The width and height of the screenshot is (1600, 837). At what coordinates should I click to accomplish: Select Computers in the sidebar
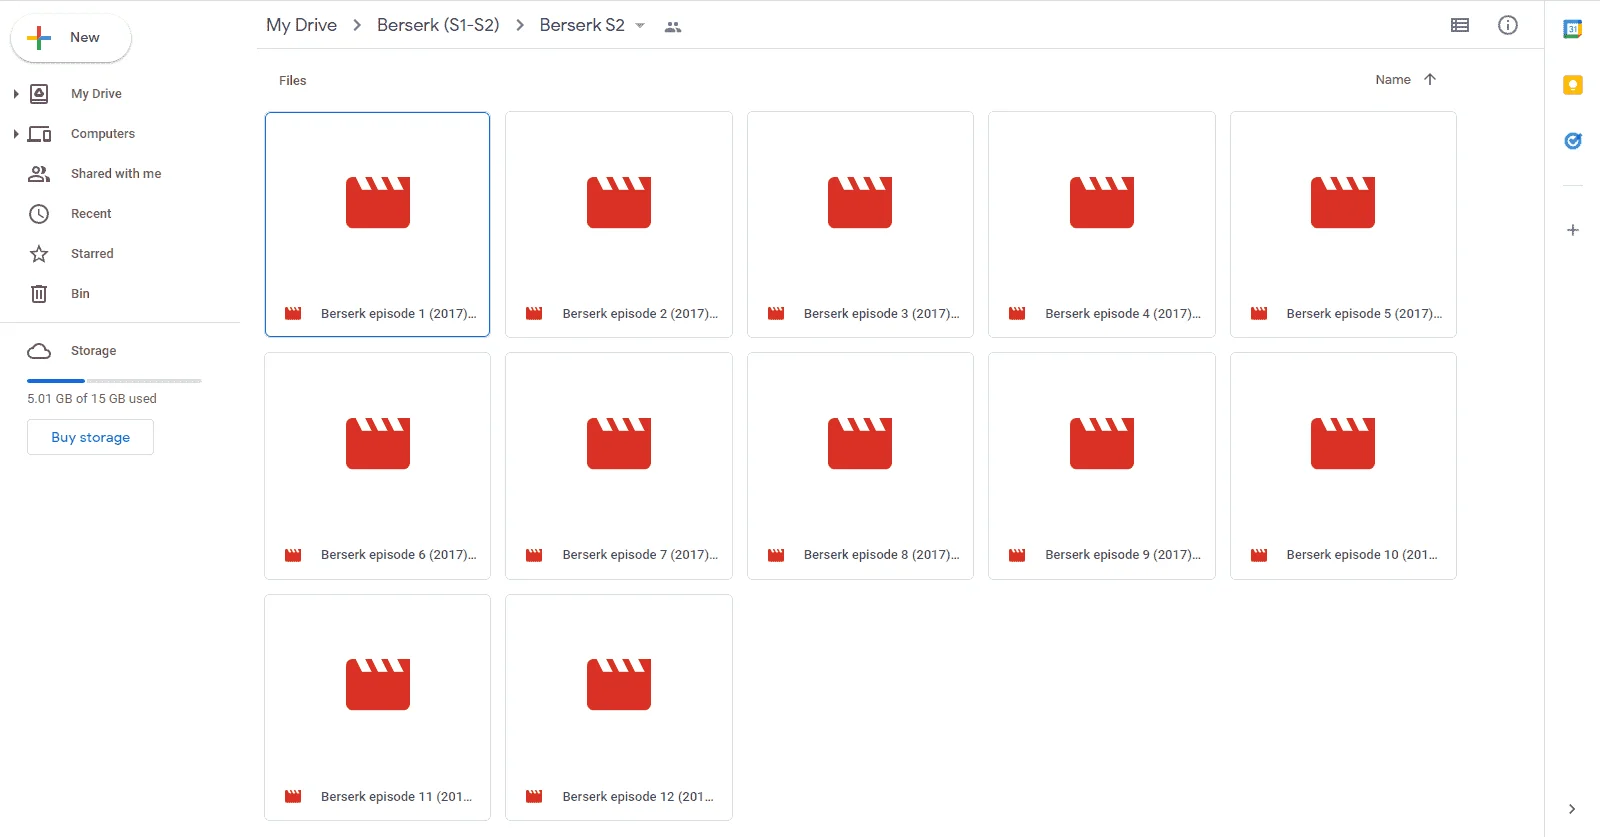coord(103,134)
